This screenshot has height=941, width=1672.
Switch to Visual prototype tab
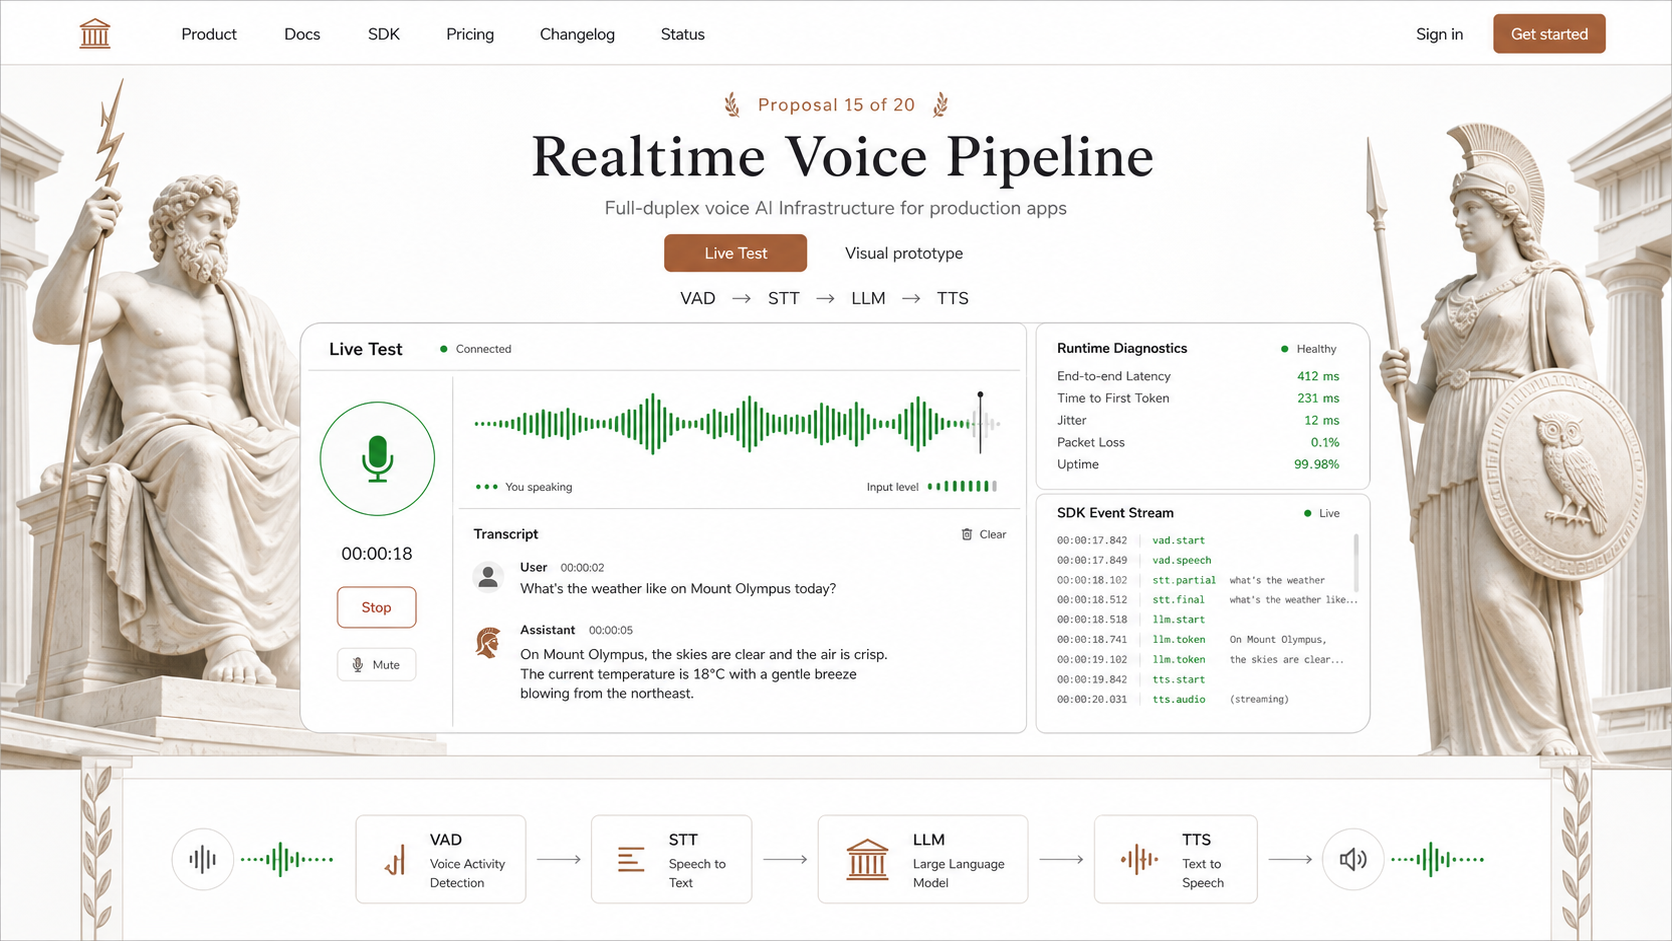[x=904, y=253]
